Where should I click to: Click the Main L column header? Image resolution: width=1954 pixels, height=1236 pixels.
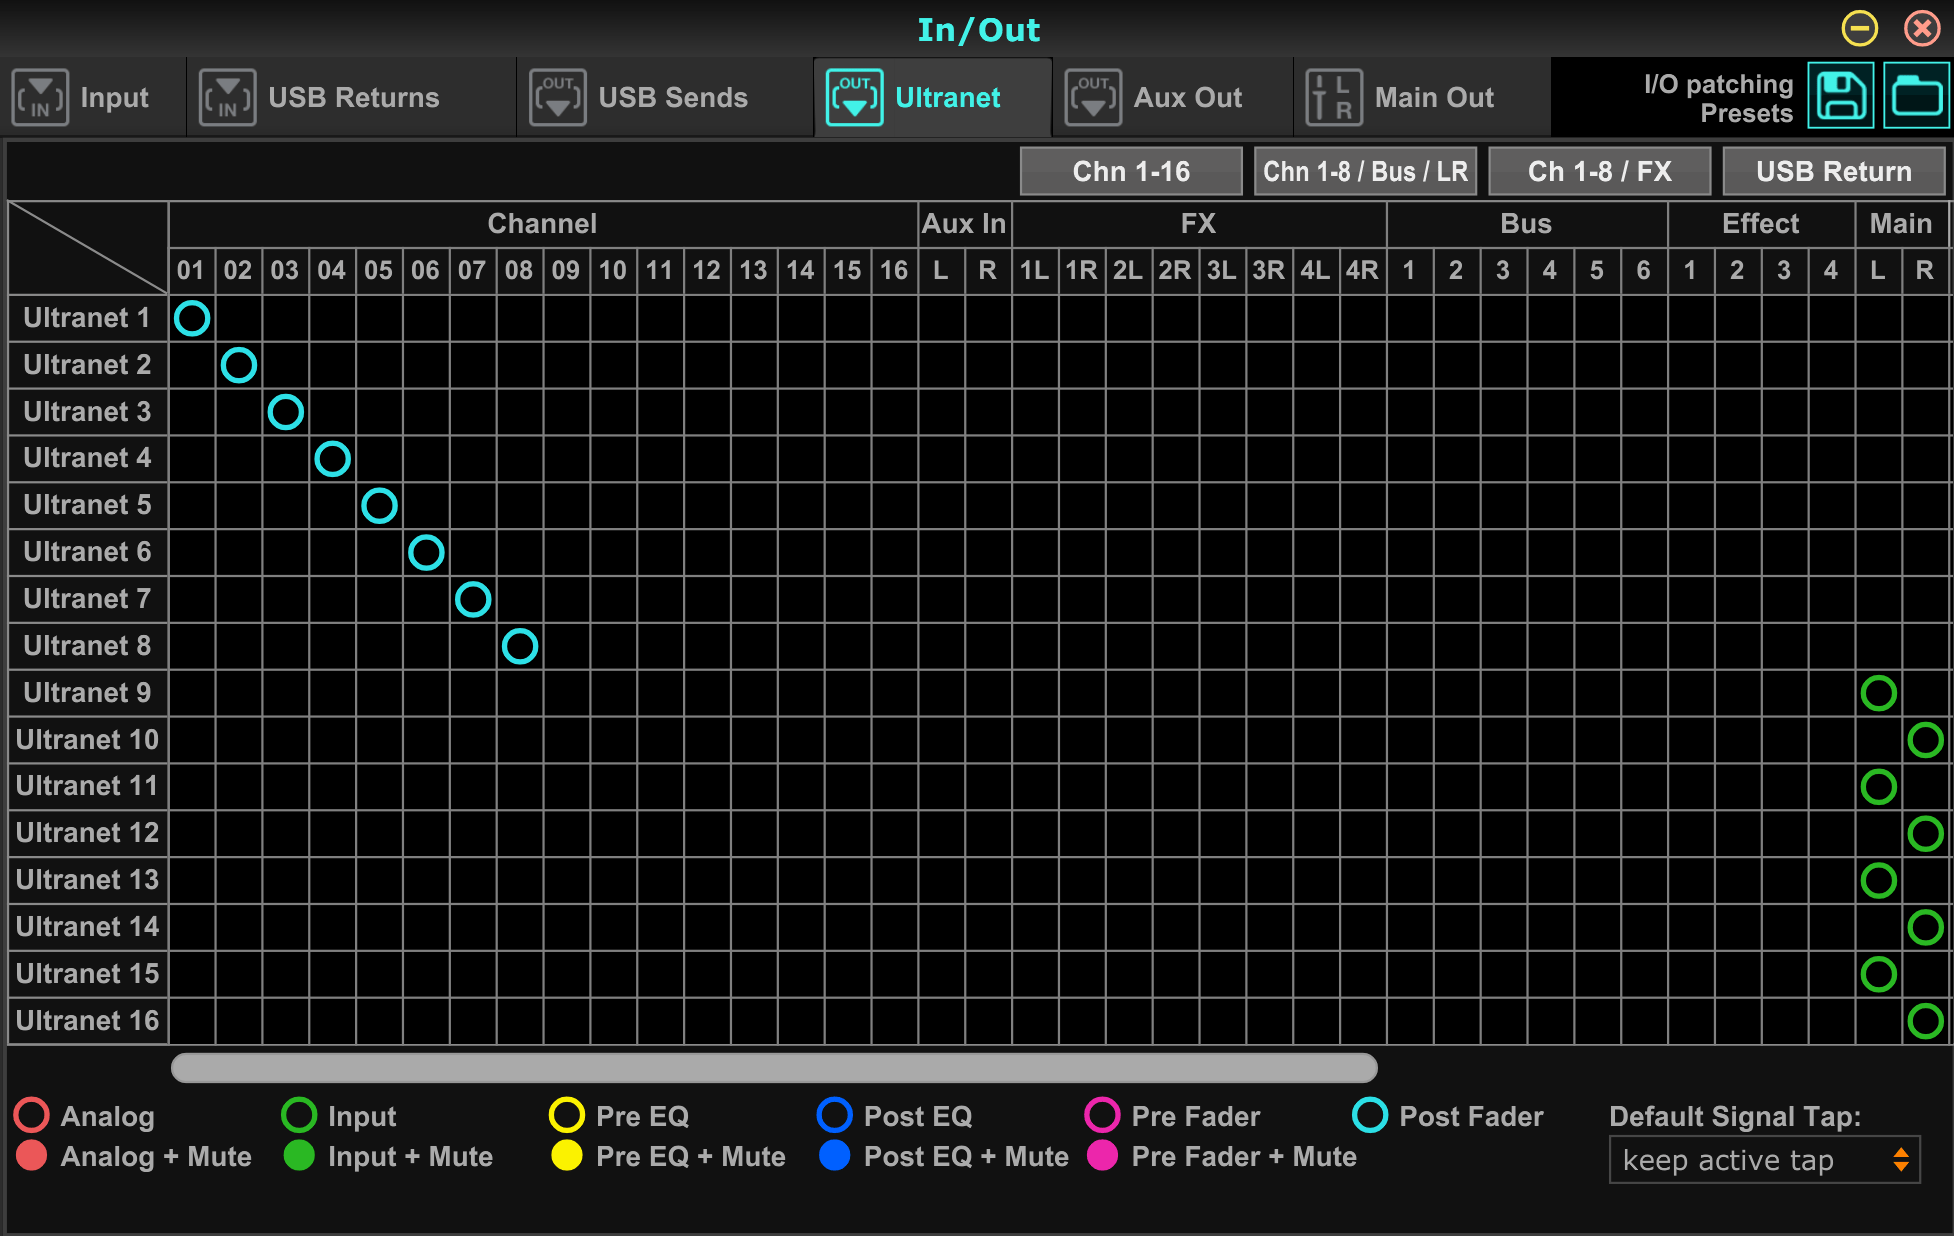(x=1878, y=270)
